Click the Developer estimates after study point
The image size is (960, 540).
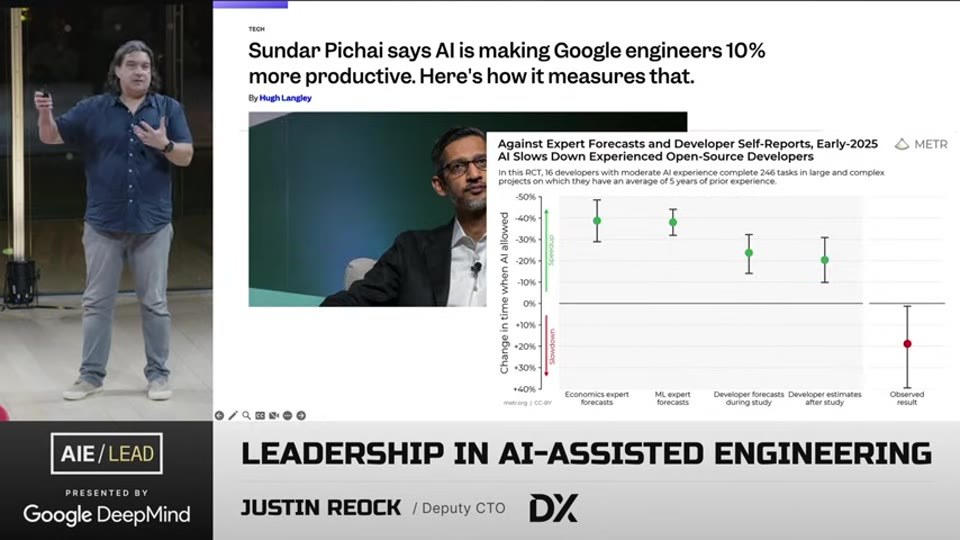pyautogui.click(x=825, y=260)
